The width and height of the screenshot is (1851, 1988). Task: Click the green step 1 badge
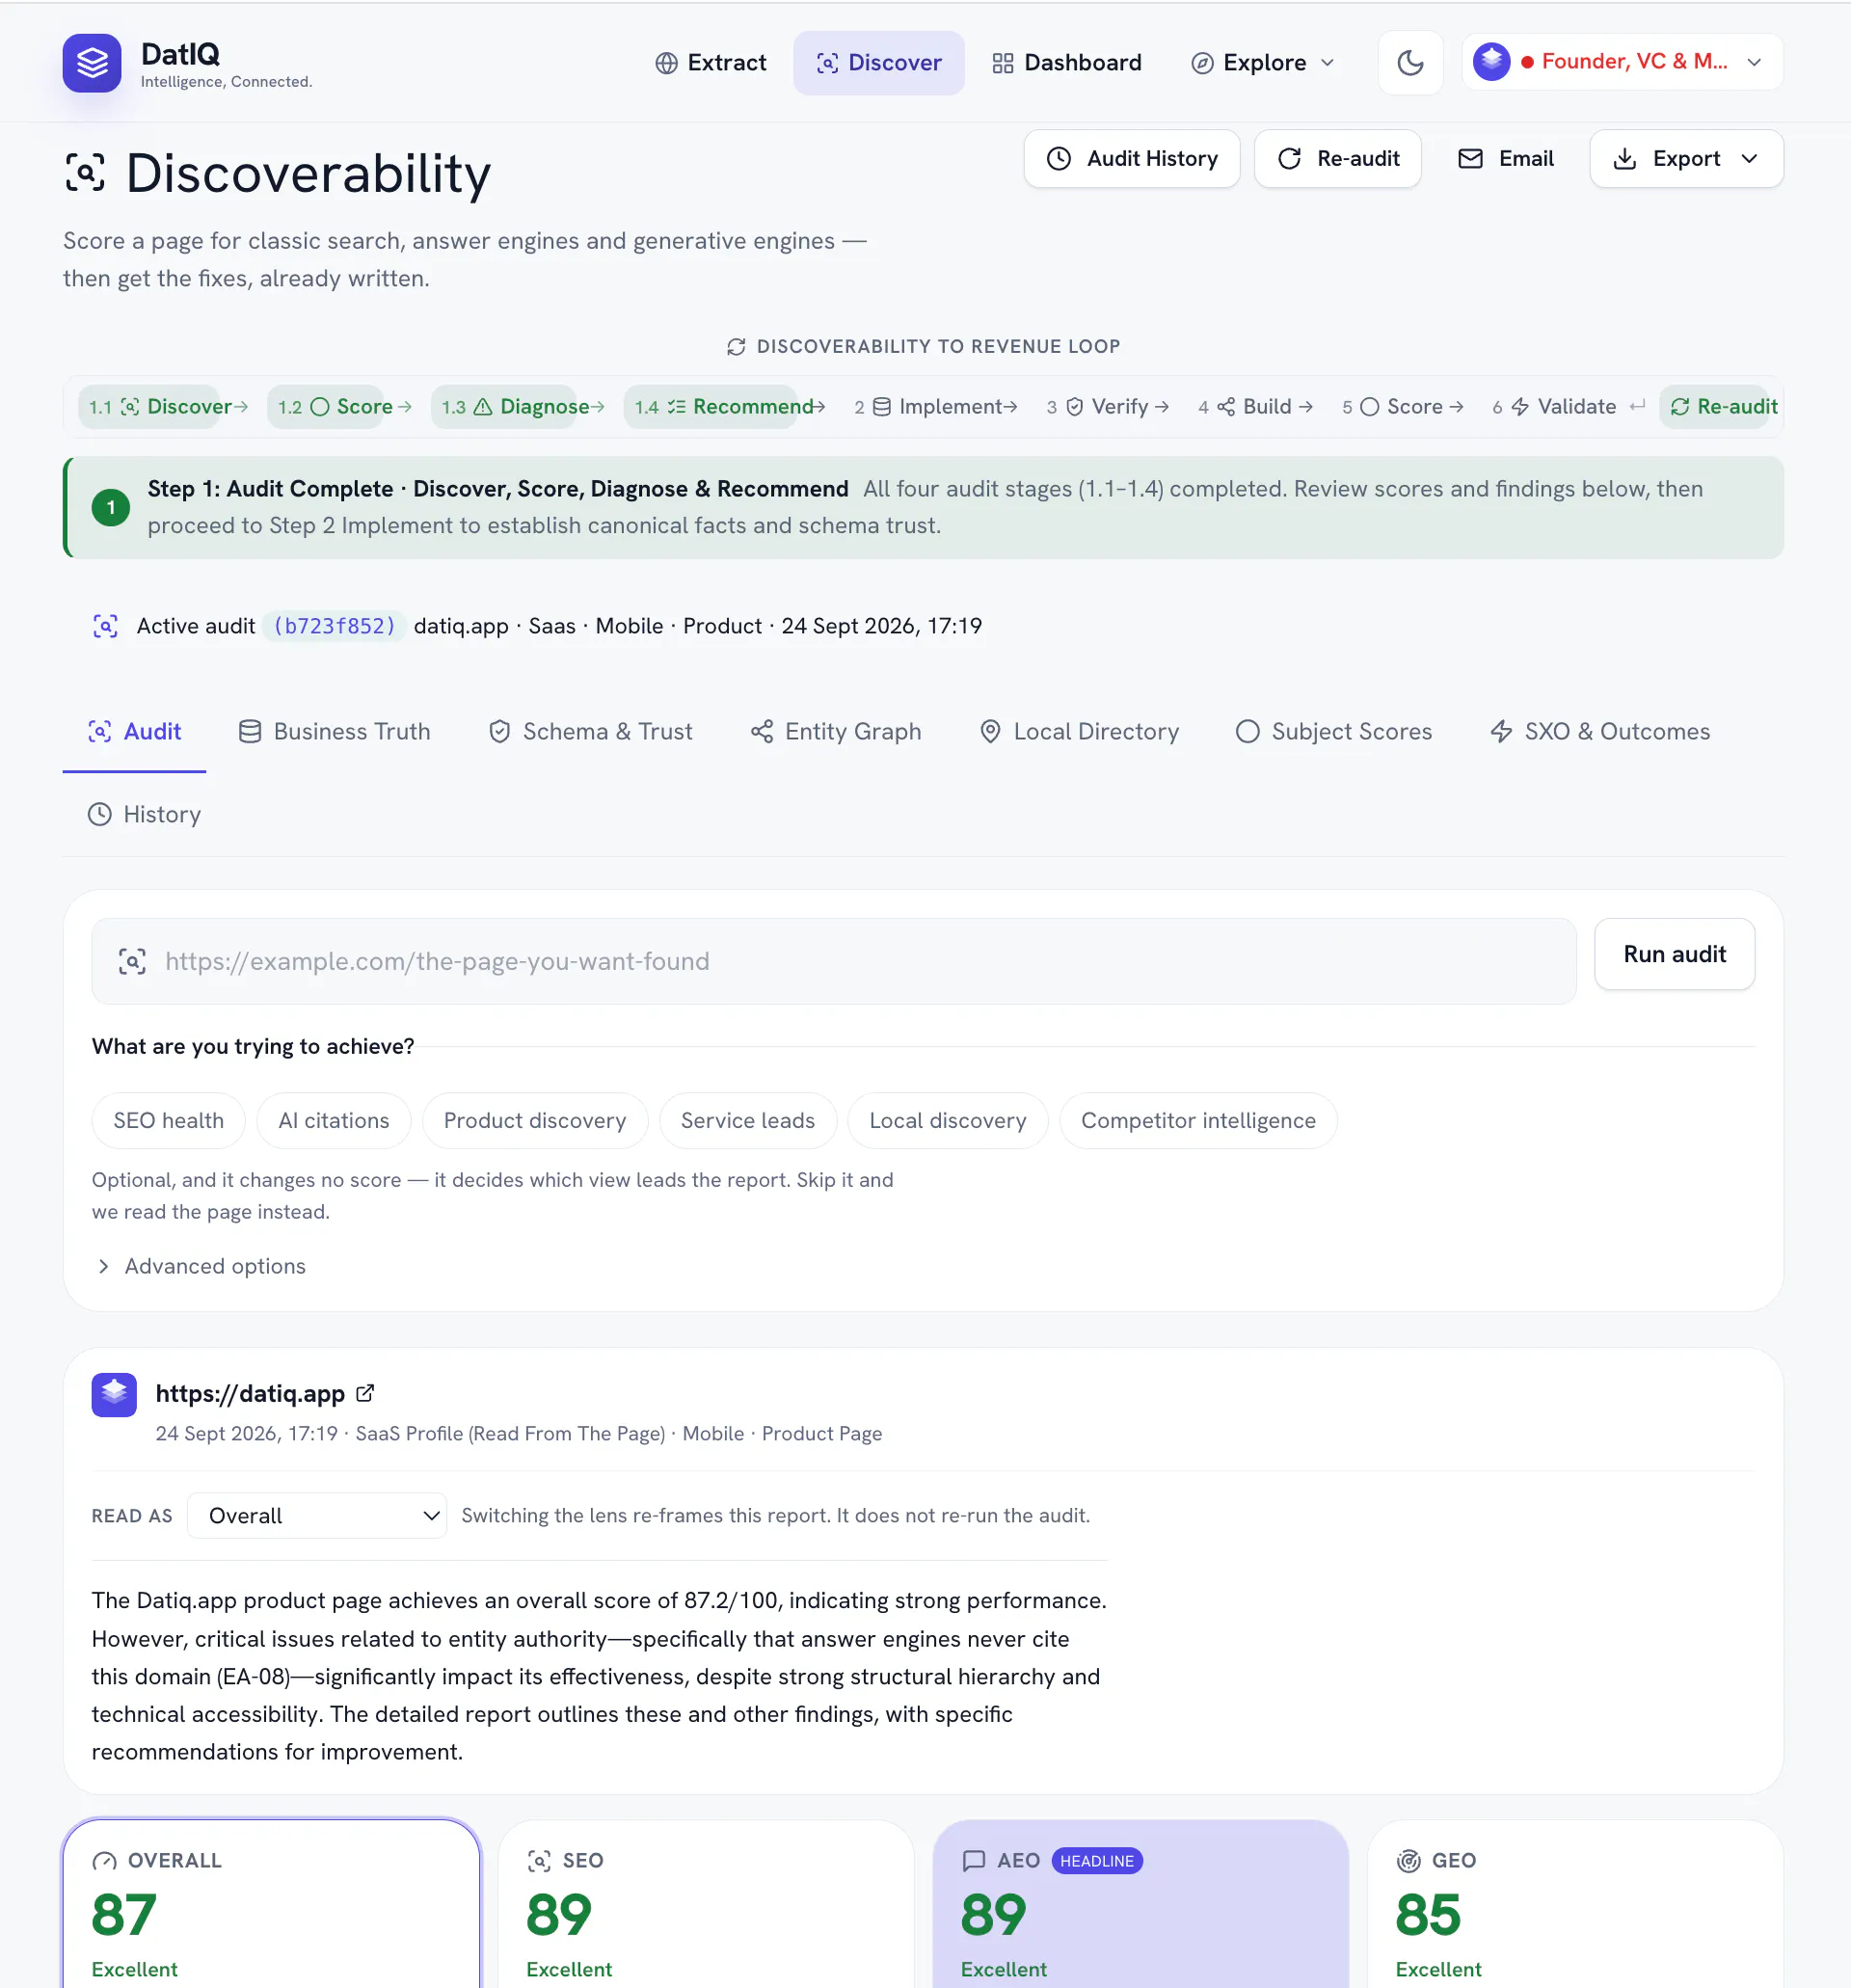tap(111, 508)
